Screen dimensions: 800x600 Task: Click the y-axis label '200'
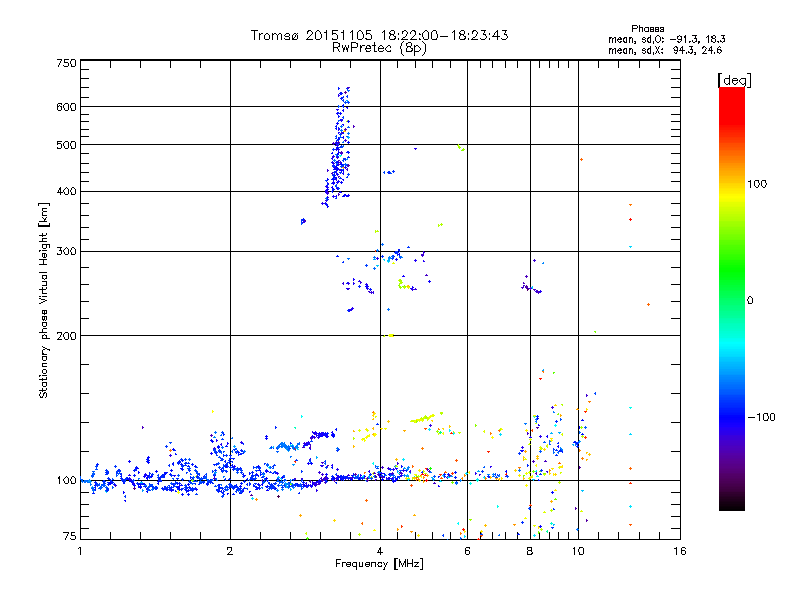(x=66, y=336)
